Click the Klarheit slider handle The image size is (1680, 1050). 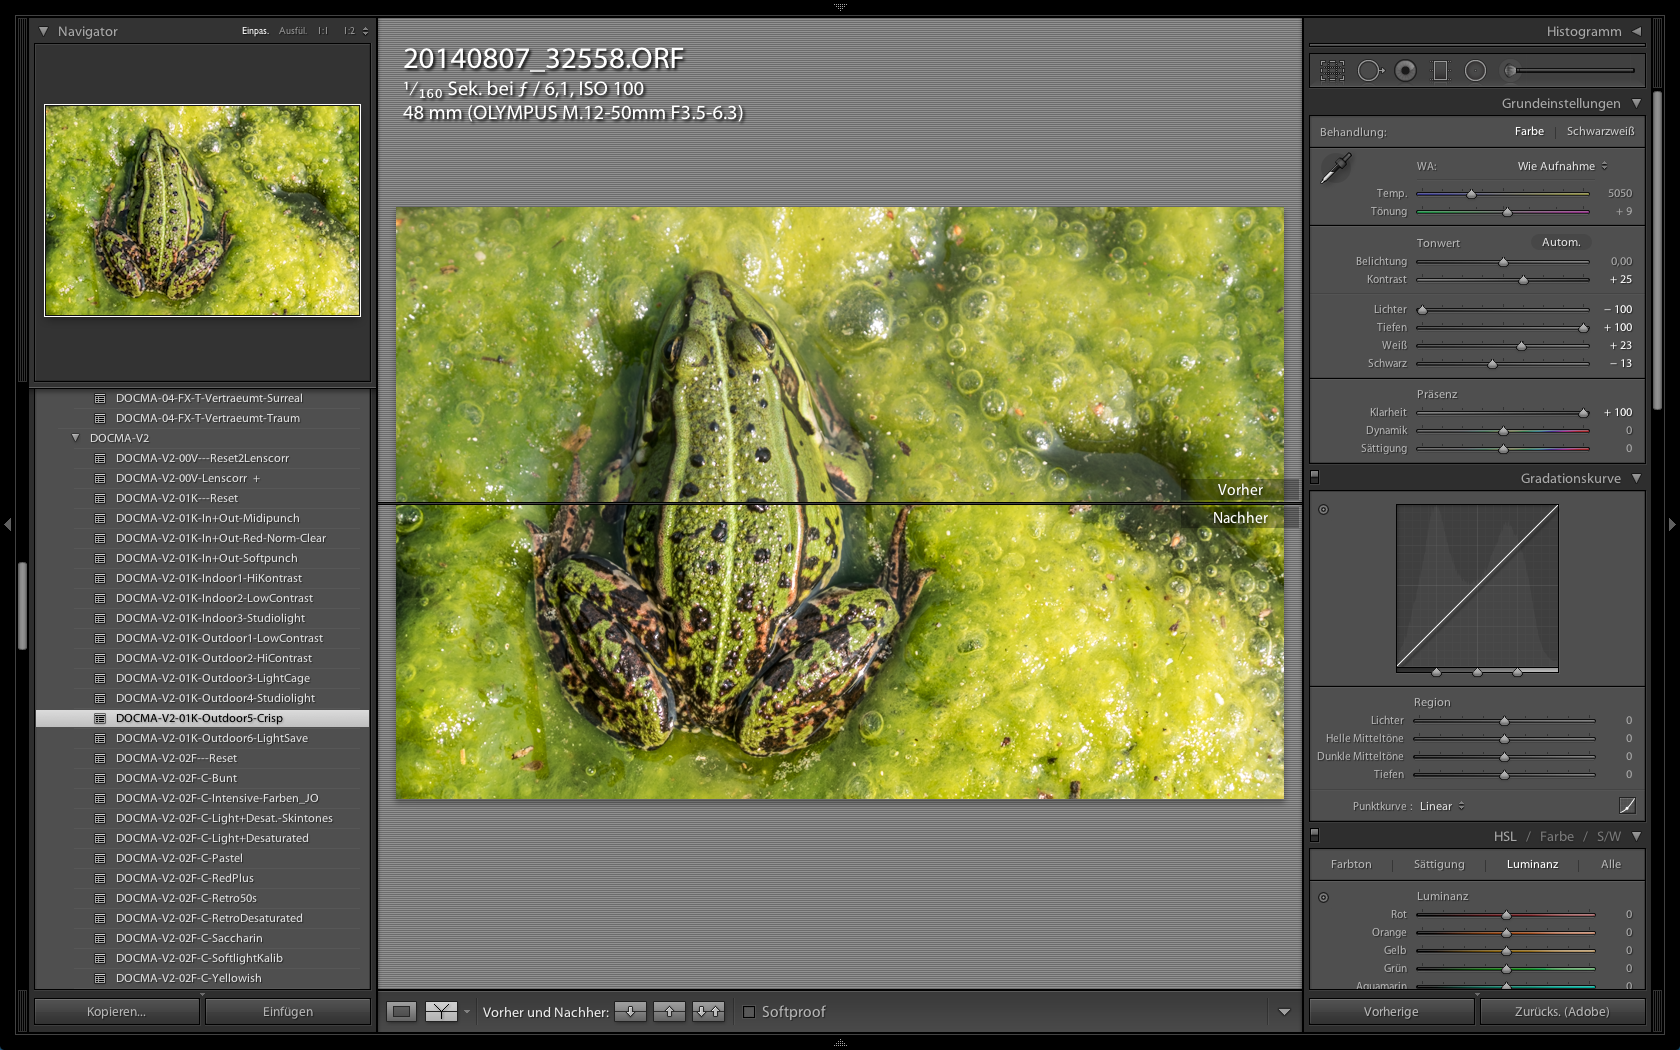[1583, 413]
